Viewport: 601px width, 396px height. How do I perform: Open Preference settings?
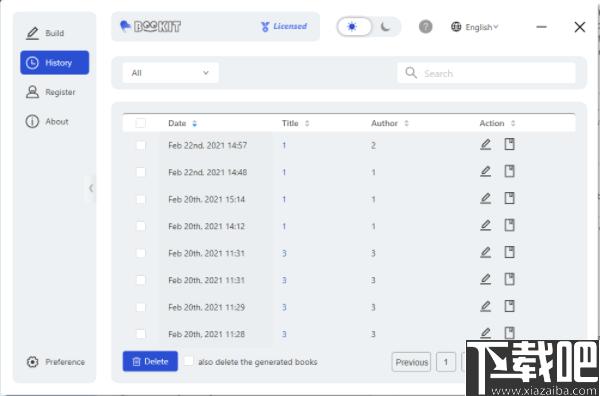(x=56, y=362)
